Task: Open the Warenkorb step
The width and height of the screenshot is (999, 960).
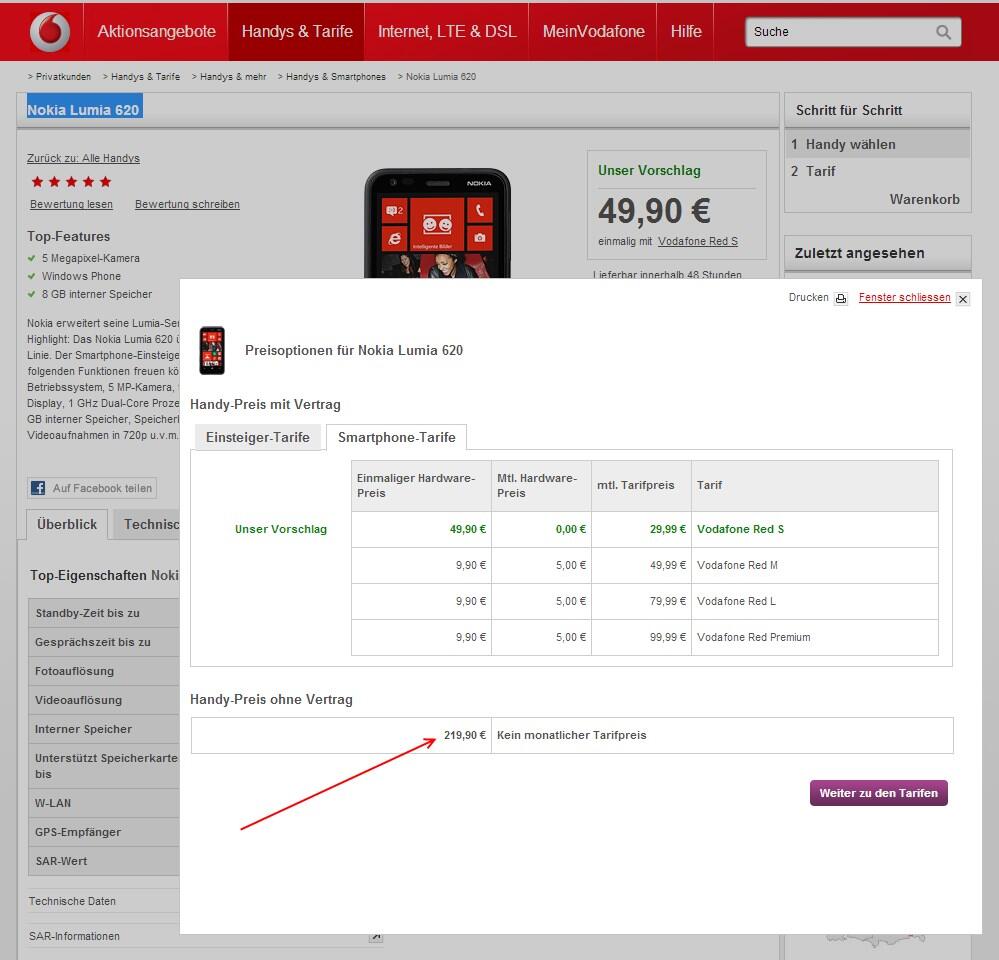Action: pyautogui.click(x=924, y=199)
